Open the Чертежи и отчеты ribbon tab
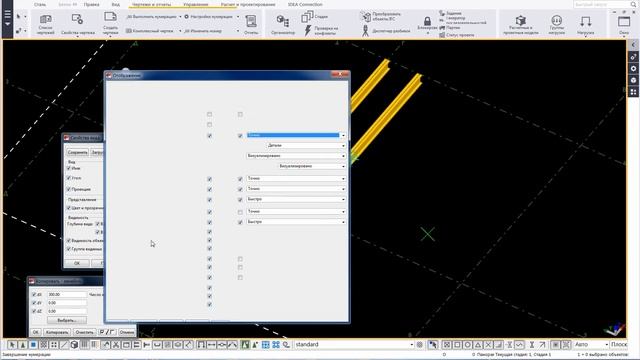 coord(151,4)
